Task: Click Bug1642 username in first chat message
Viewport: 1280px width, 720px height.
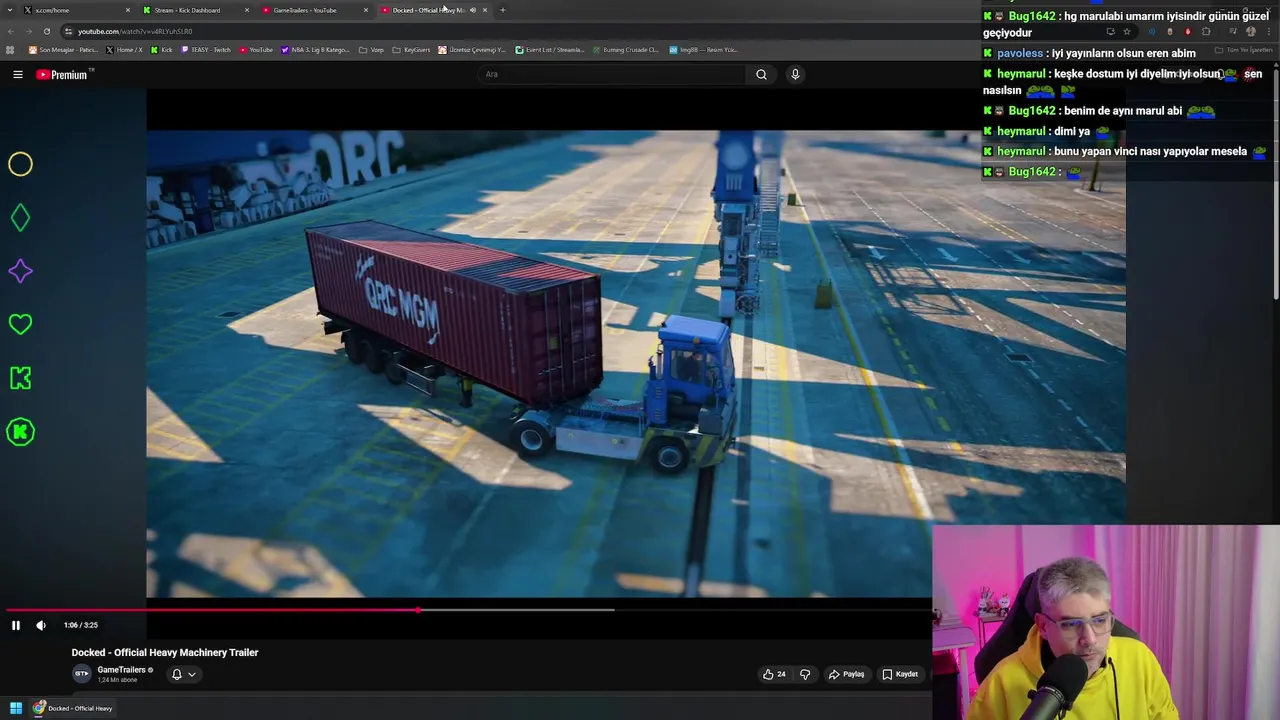Action: (x=1032, y=16)
